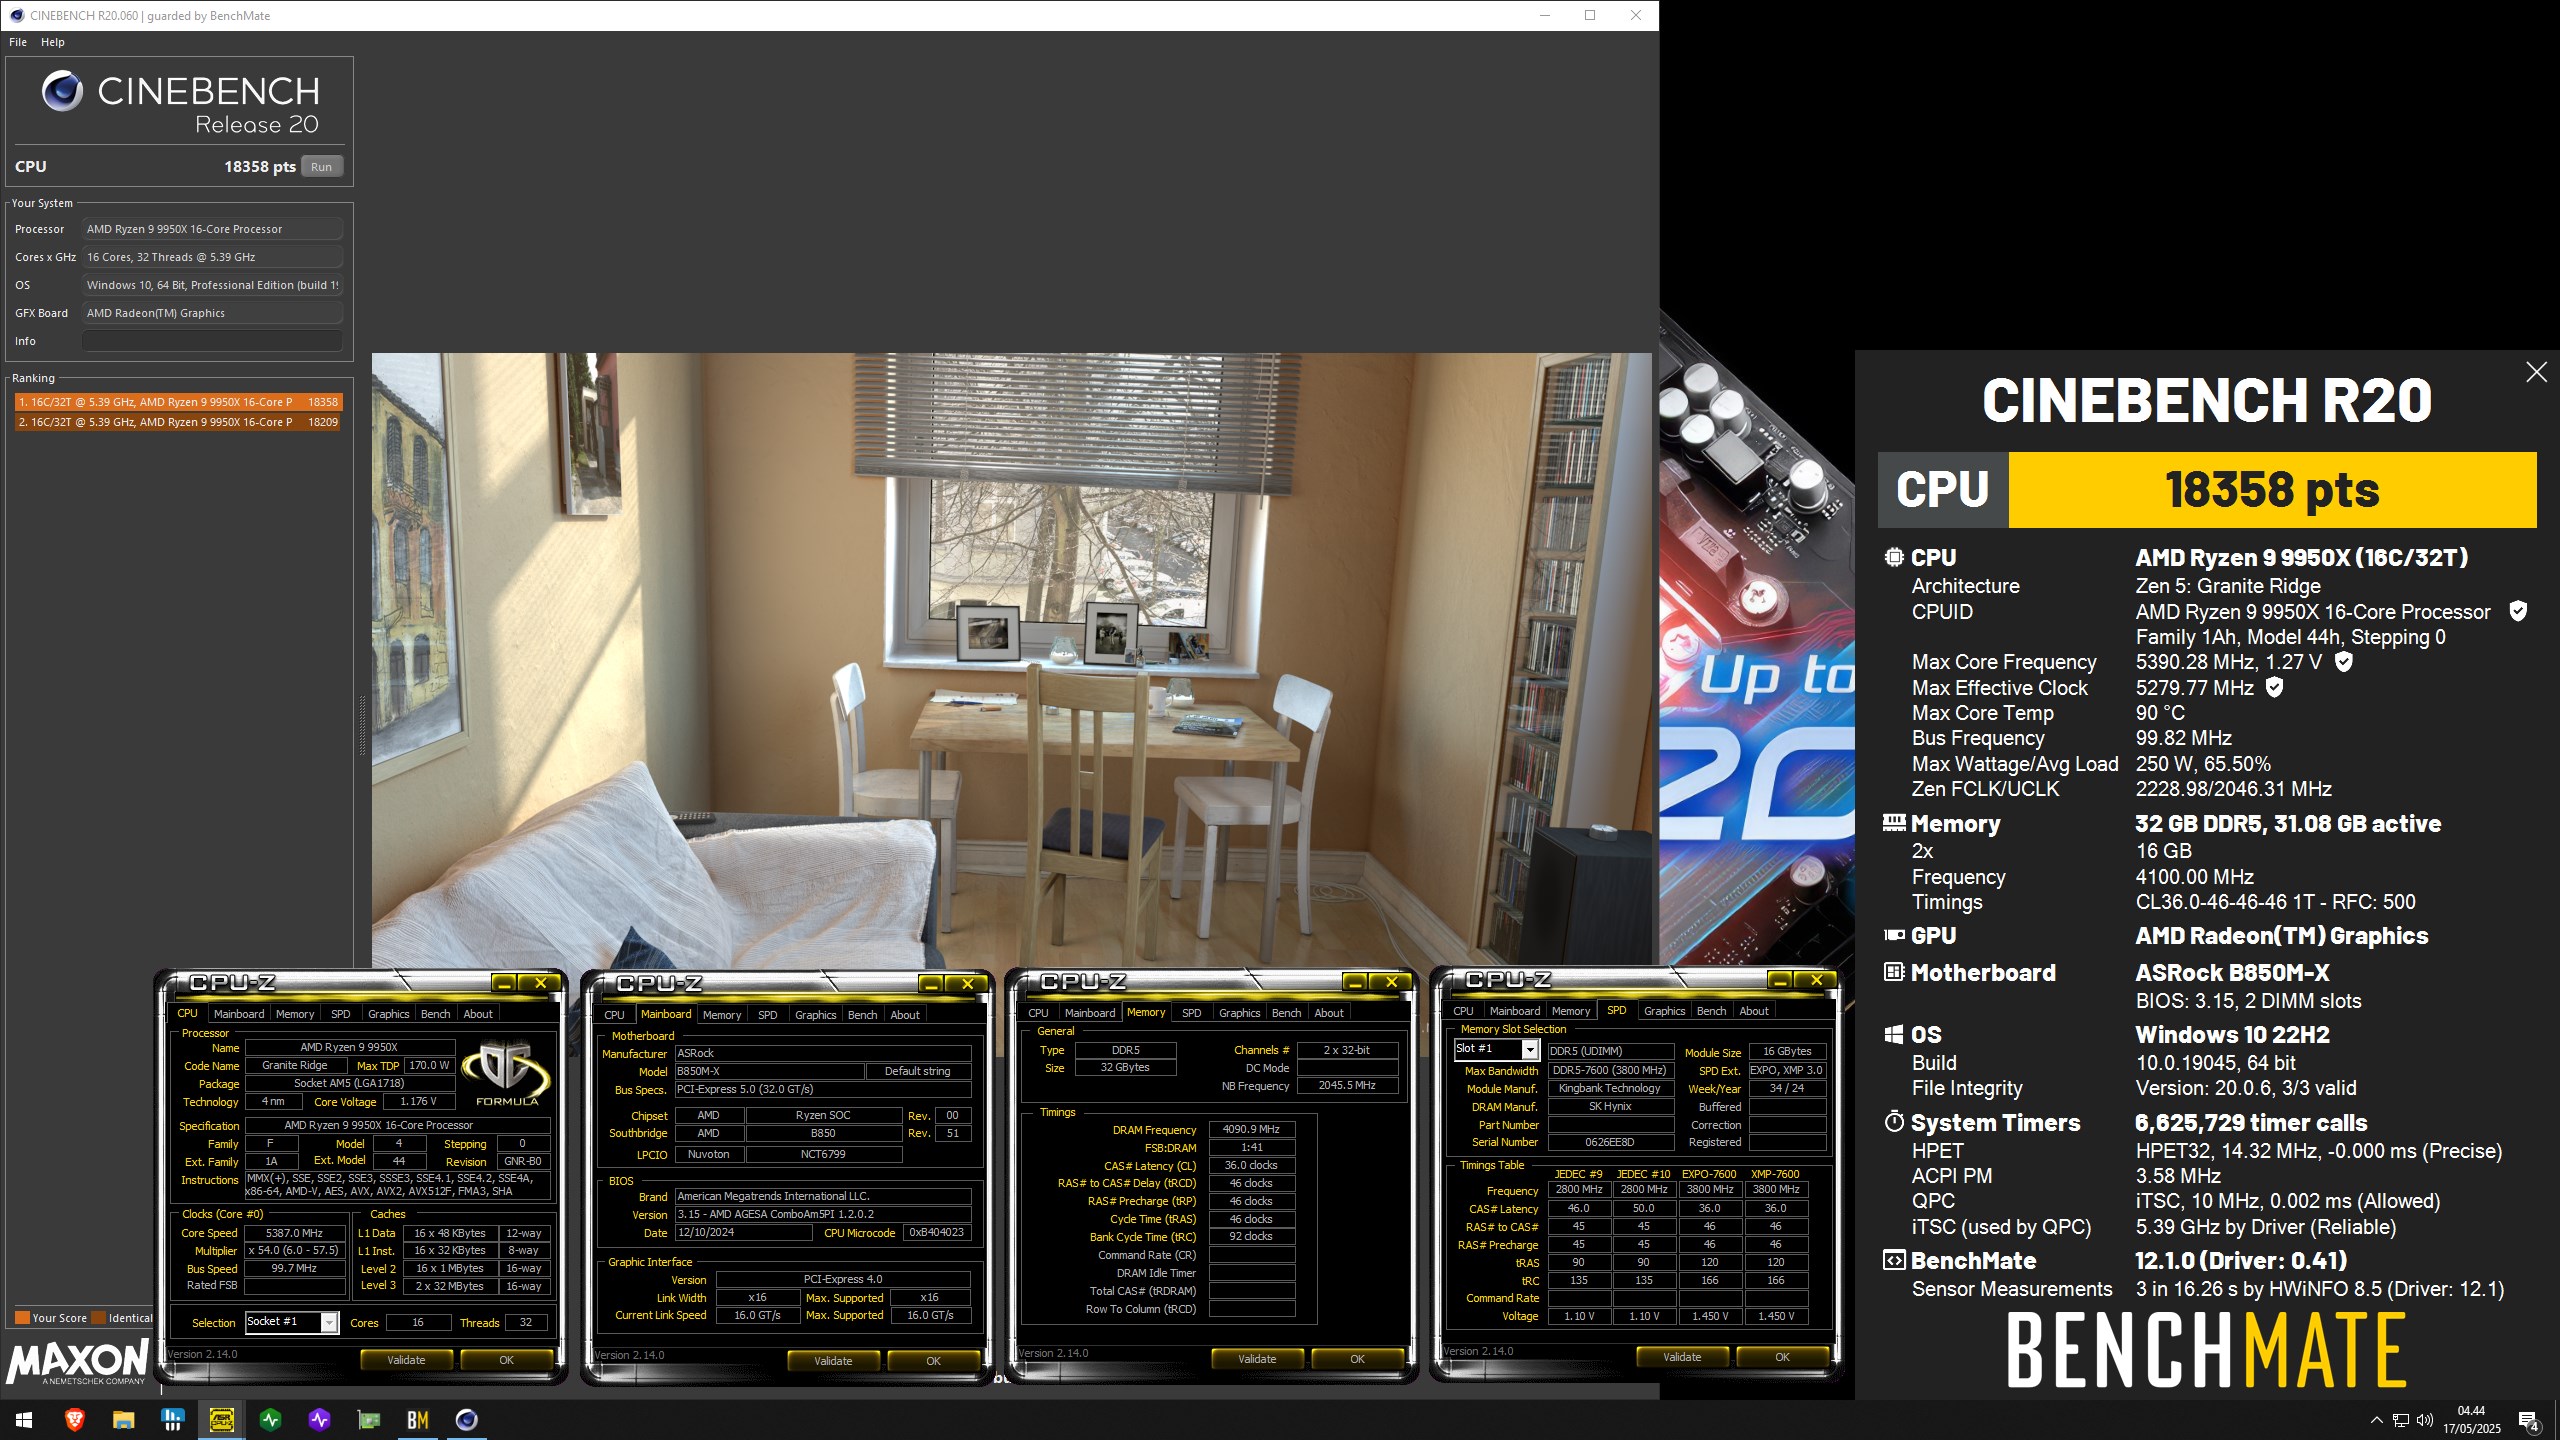Image resolution: width=2560 pixels, height=1440 pixels.
Task: Select the CPU tab in CPU-Z Memory window
Action: pos(1038,1013)
